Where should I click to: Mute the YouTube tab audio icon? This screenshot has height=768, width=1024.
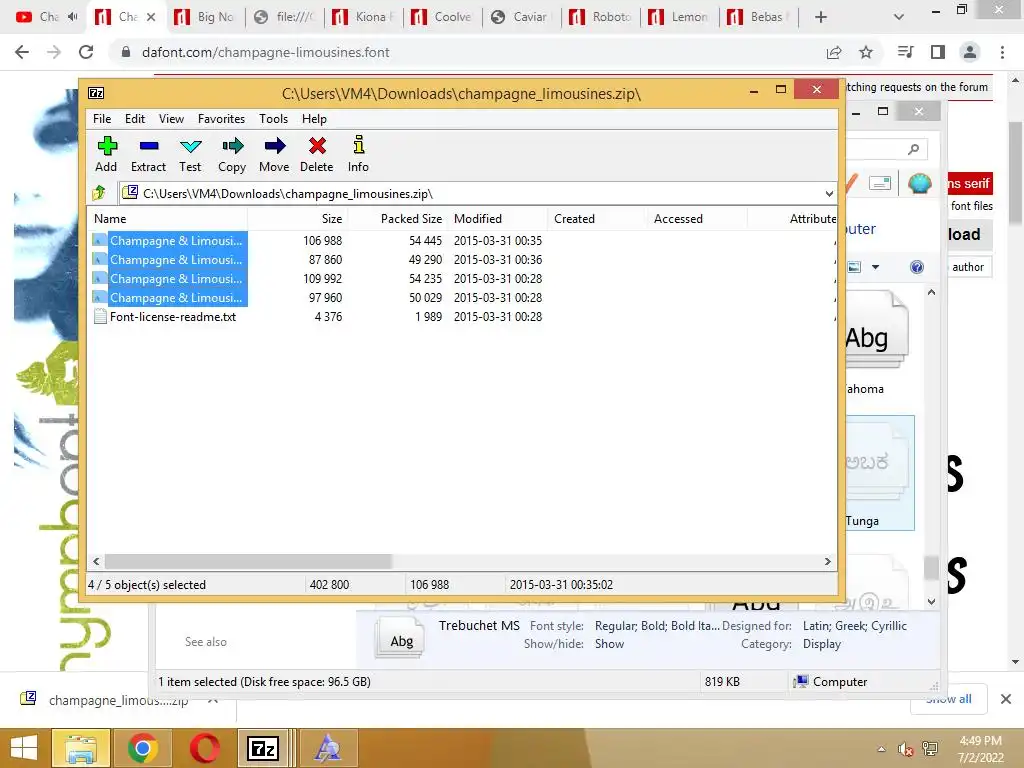[72, 17]
